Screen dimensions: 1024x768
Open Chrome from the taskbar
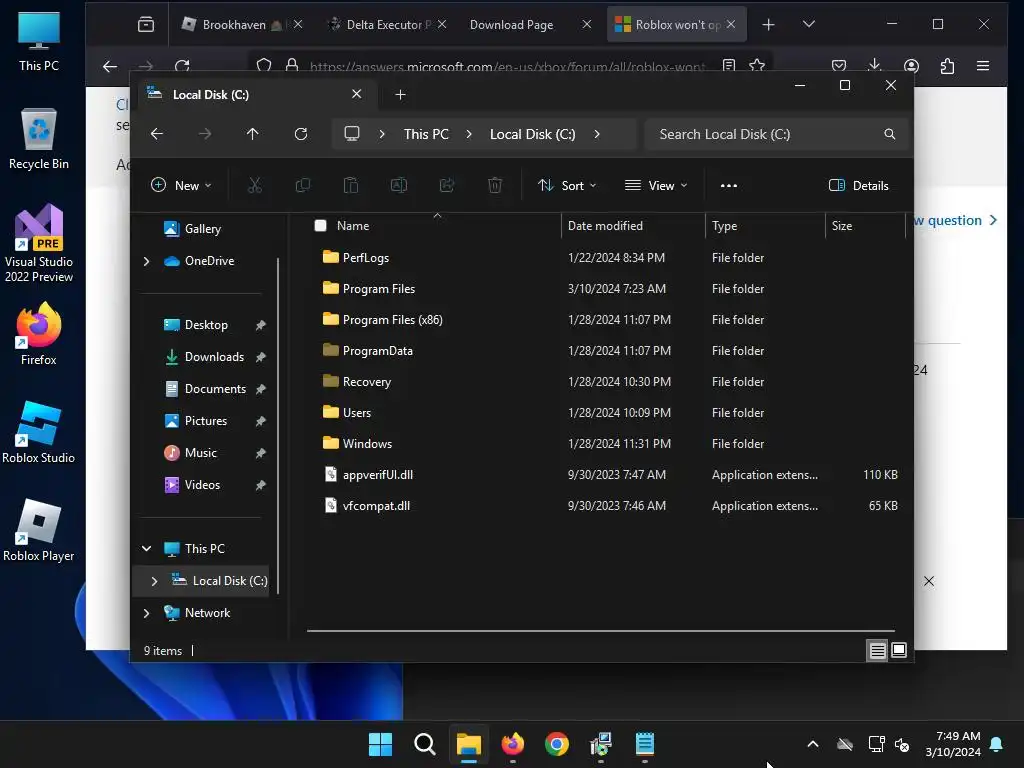tap(556, 744)
